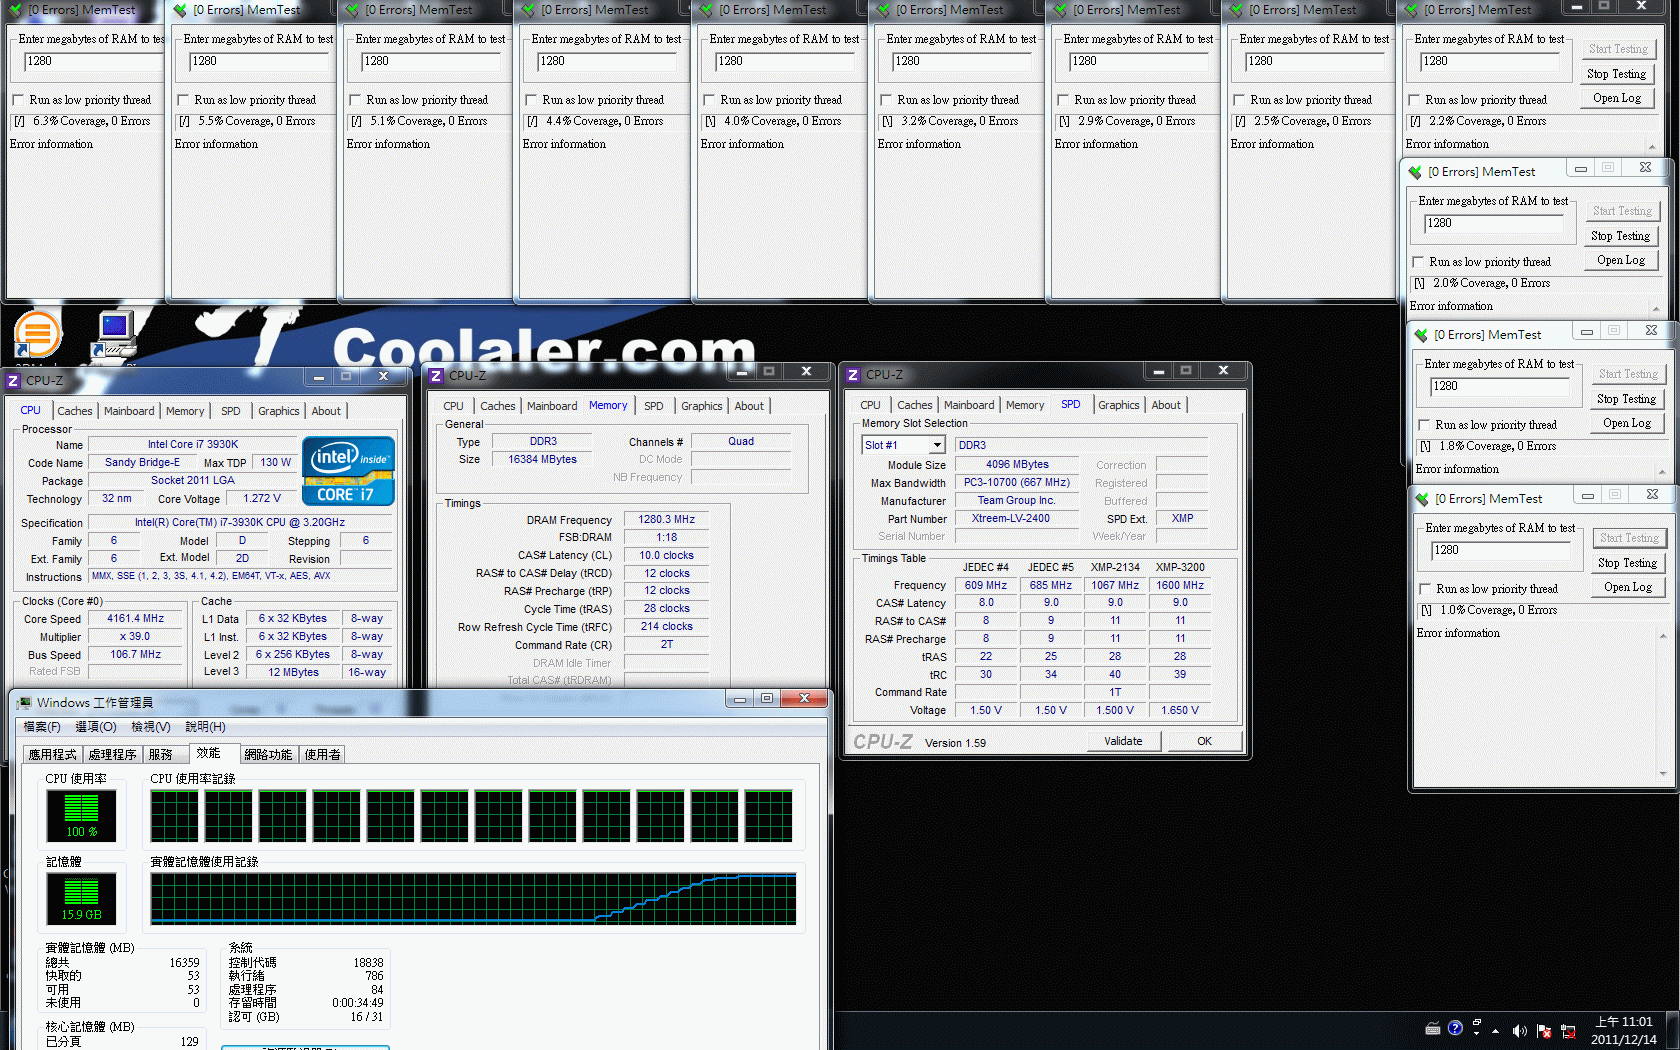Open the Slot #1 memory slot dropdown
This screenshot has height=1050, width=1680.
point(937,445)
